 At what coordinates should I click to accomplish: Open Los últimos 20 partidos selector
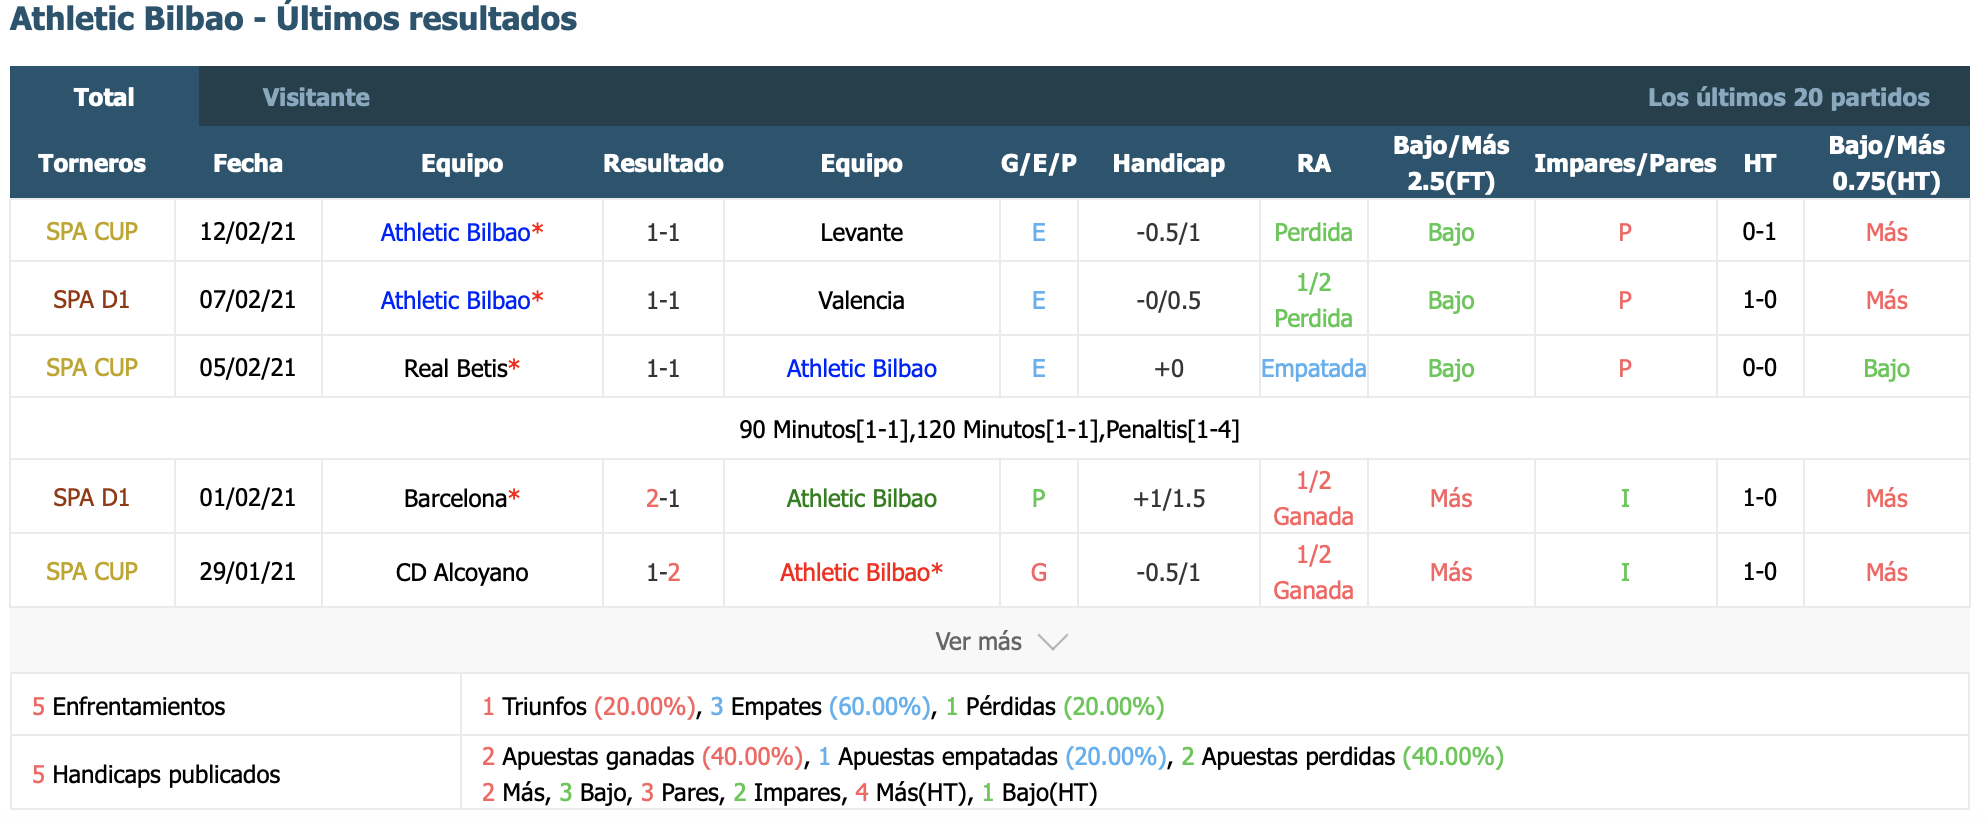[x=1788, y=97]
